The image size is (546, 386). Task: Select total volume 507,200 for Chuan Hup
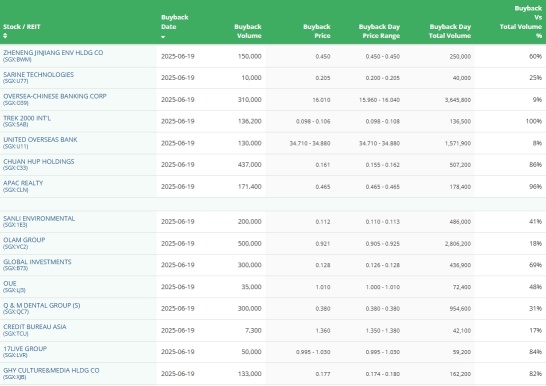460,165
